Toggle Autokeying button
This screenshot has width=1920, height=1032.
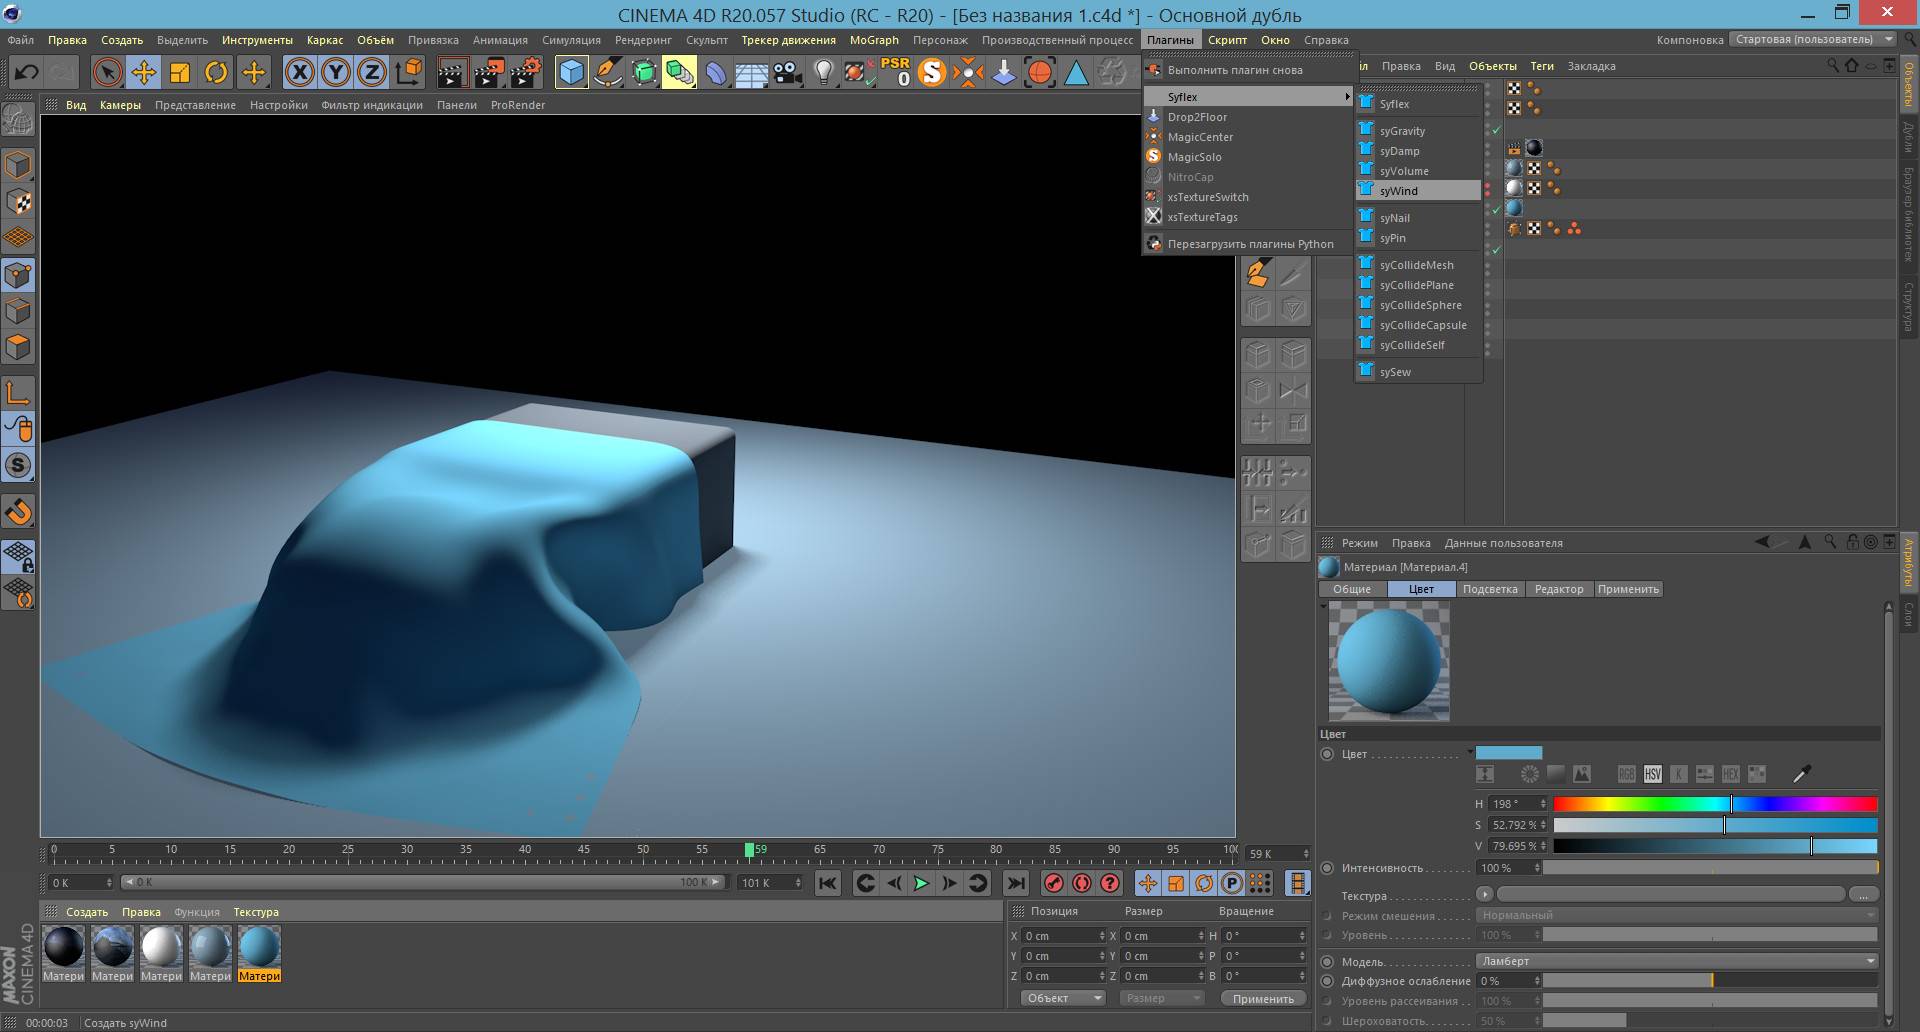1081,883
